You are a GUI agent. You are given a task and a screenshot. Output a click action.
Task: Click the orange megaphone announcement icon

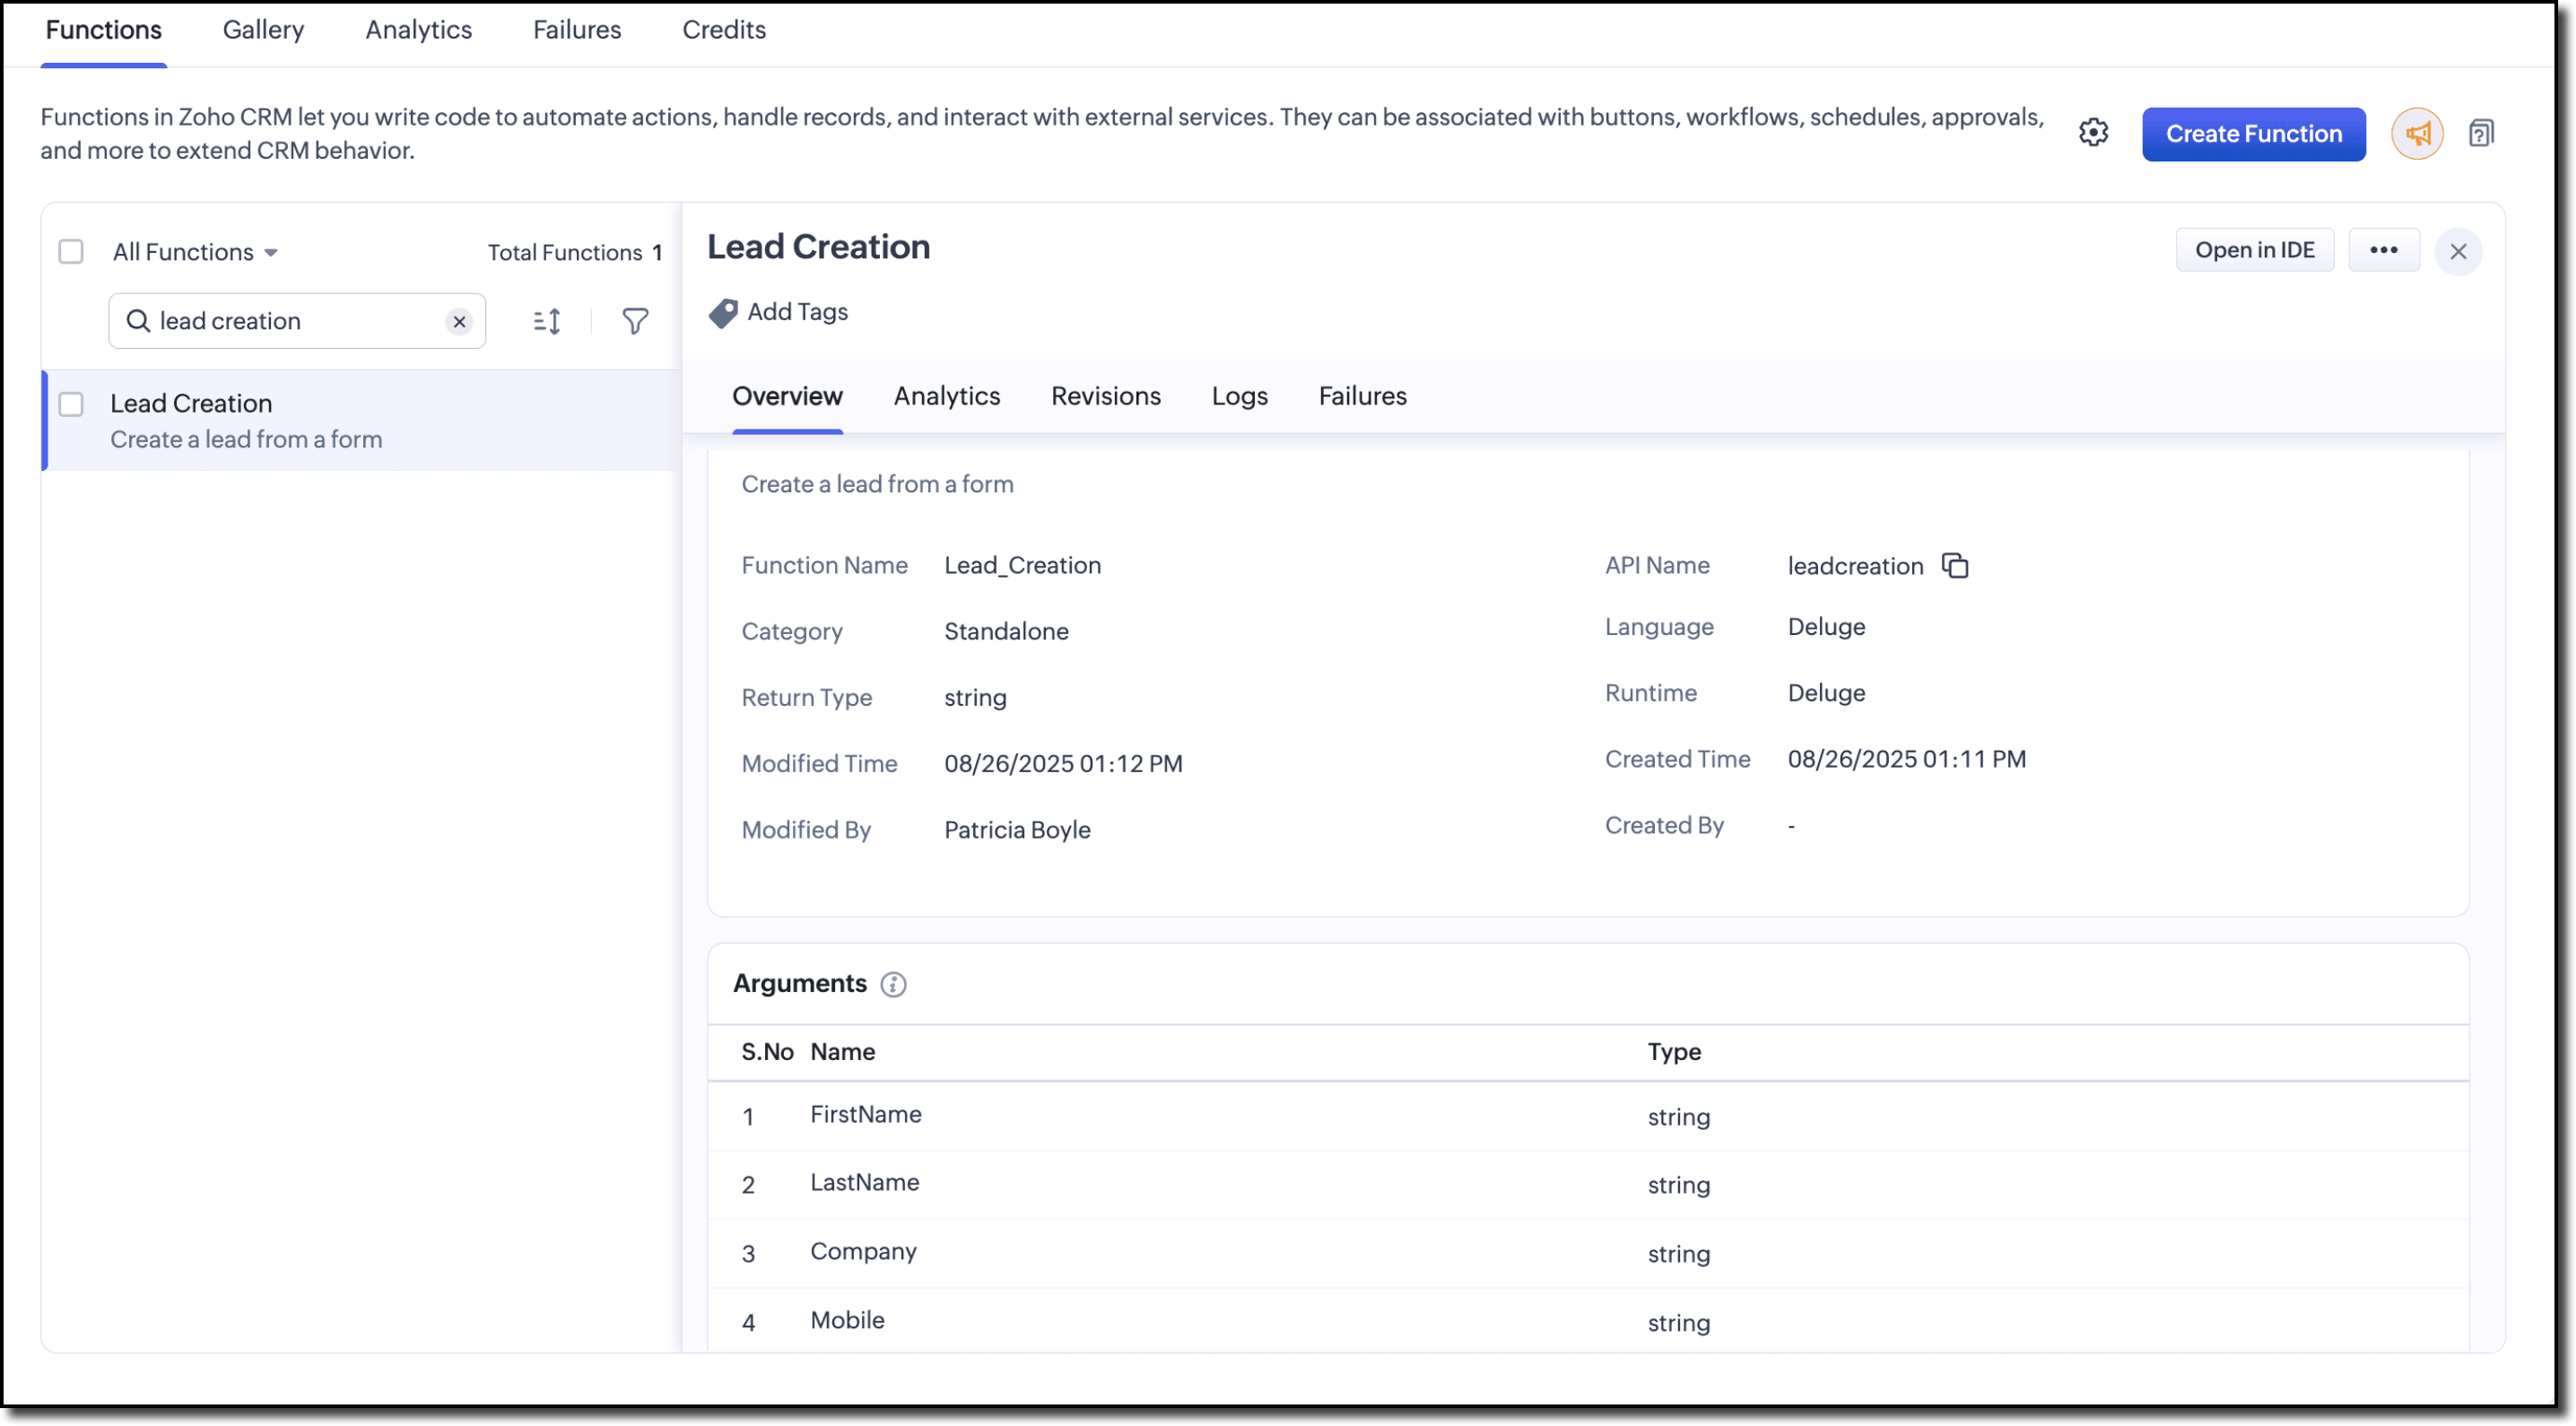pos(2417,133)
